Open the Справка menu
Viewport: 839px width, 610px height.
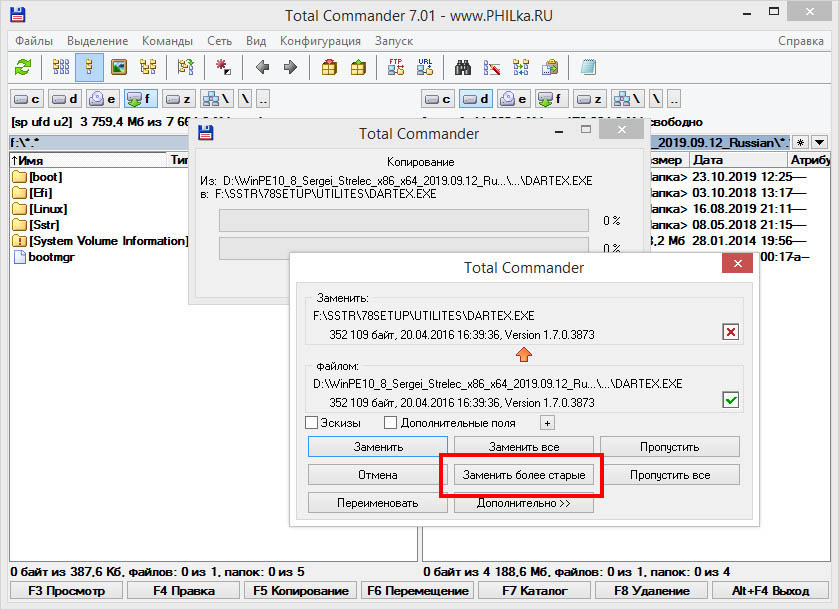pyautogui.click(x=800, y=41)
